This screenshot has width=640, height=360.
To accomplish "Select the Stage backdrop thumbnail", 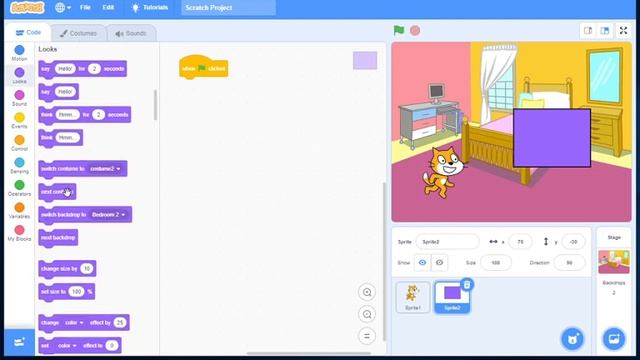I will point(614,262).
